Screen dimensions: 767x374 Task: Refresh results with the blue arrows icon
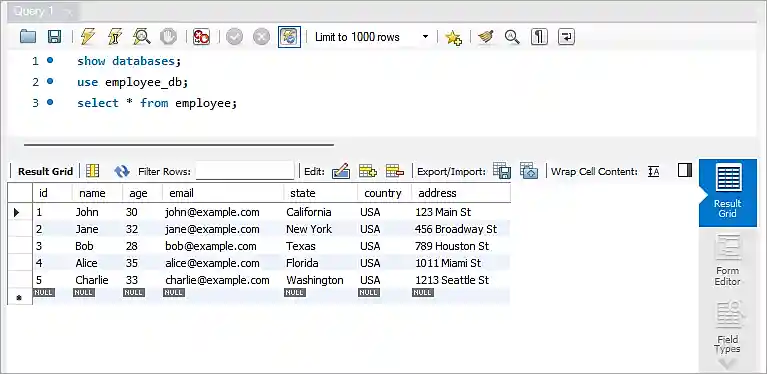(x=121, y=171)
